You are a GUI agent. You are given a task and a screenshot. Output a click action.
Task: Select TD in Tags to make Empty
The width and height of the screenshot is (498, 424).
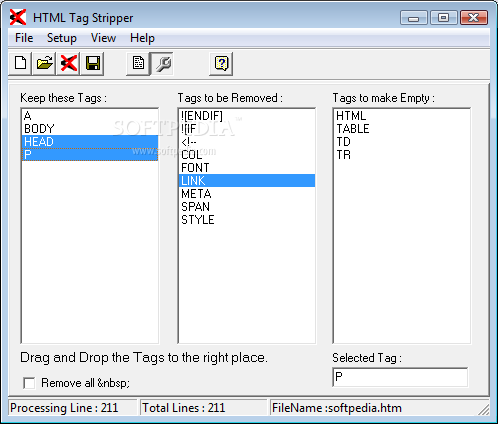point(402,142)
